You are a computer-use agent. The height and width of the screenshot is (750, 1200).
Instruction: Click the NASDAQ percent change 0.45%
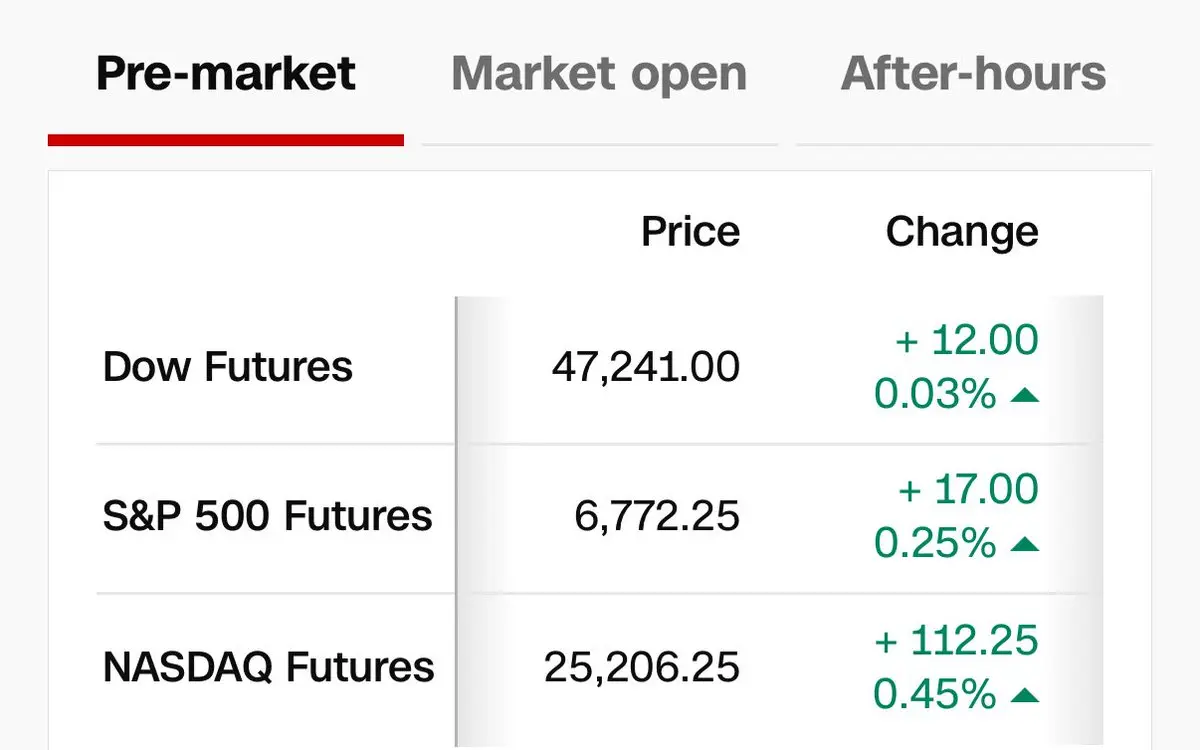[935, 695]
